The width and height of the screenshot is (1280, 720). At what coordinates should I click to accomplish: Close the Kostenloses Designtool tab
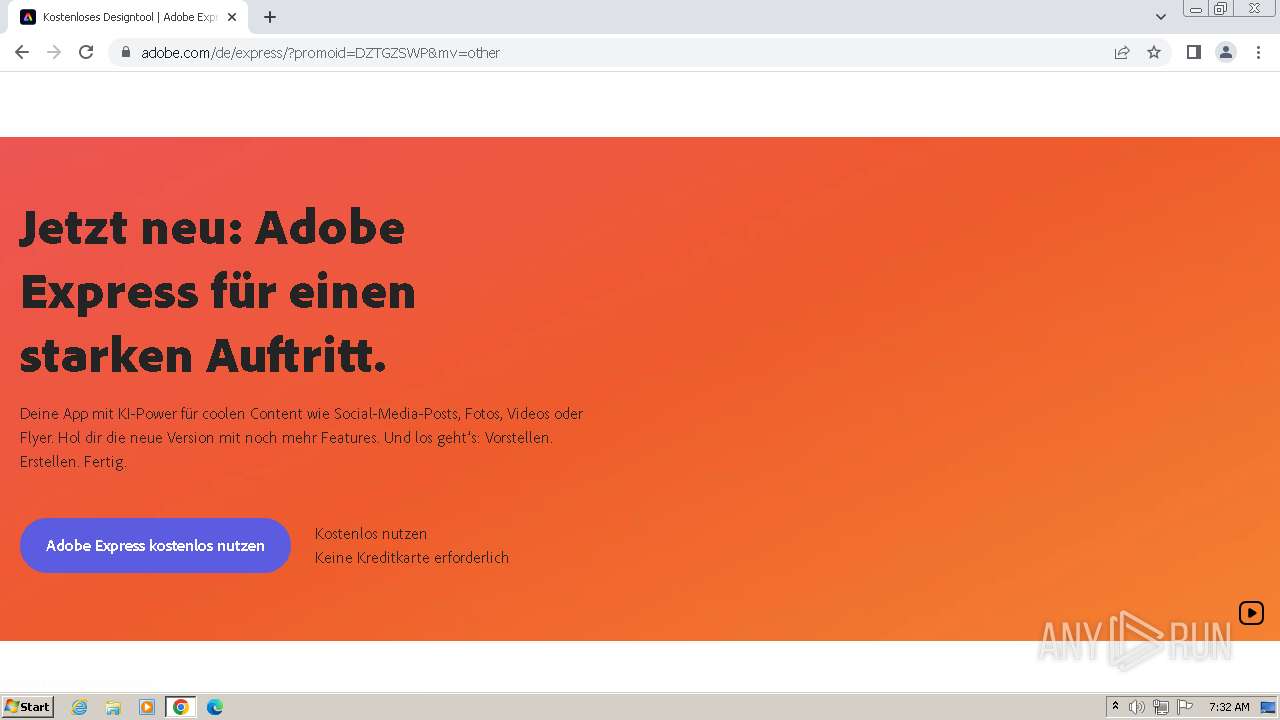[x=232, y=17]
